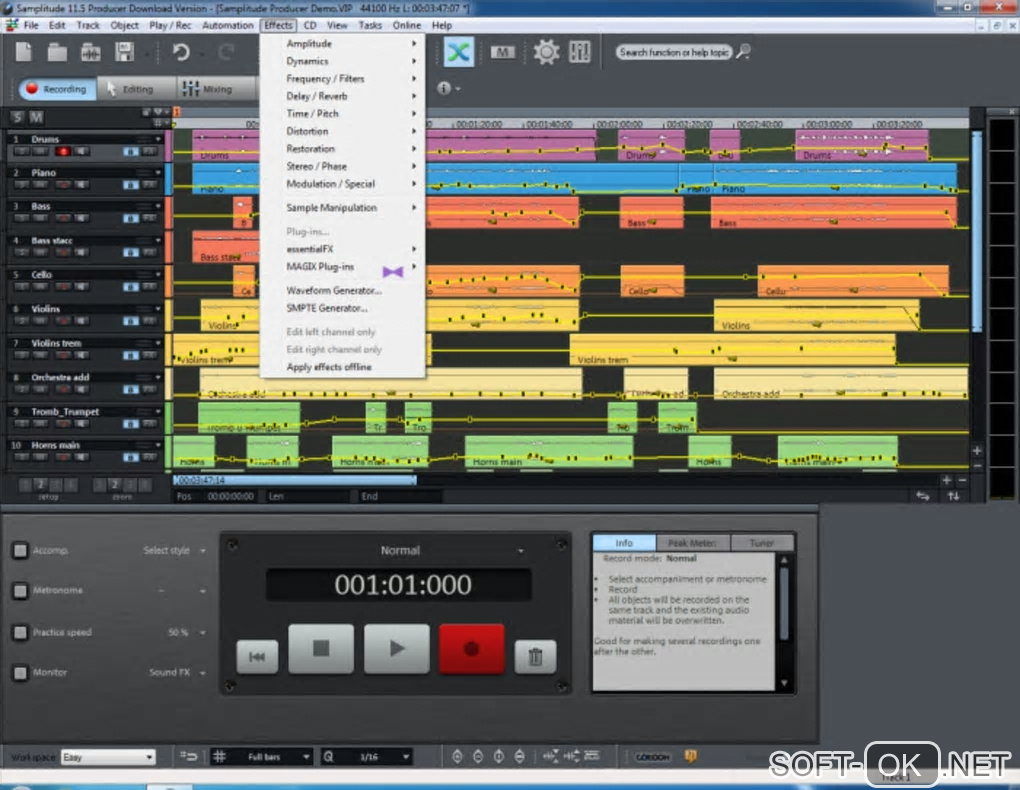Click the magnifier icon next to search box

(744, 51)
